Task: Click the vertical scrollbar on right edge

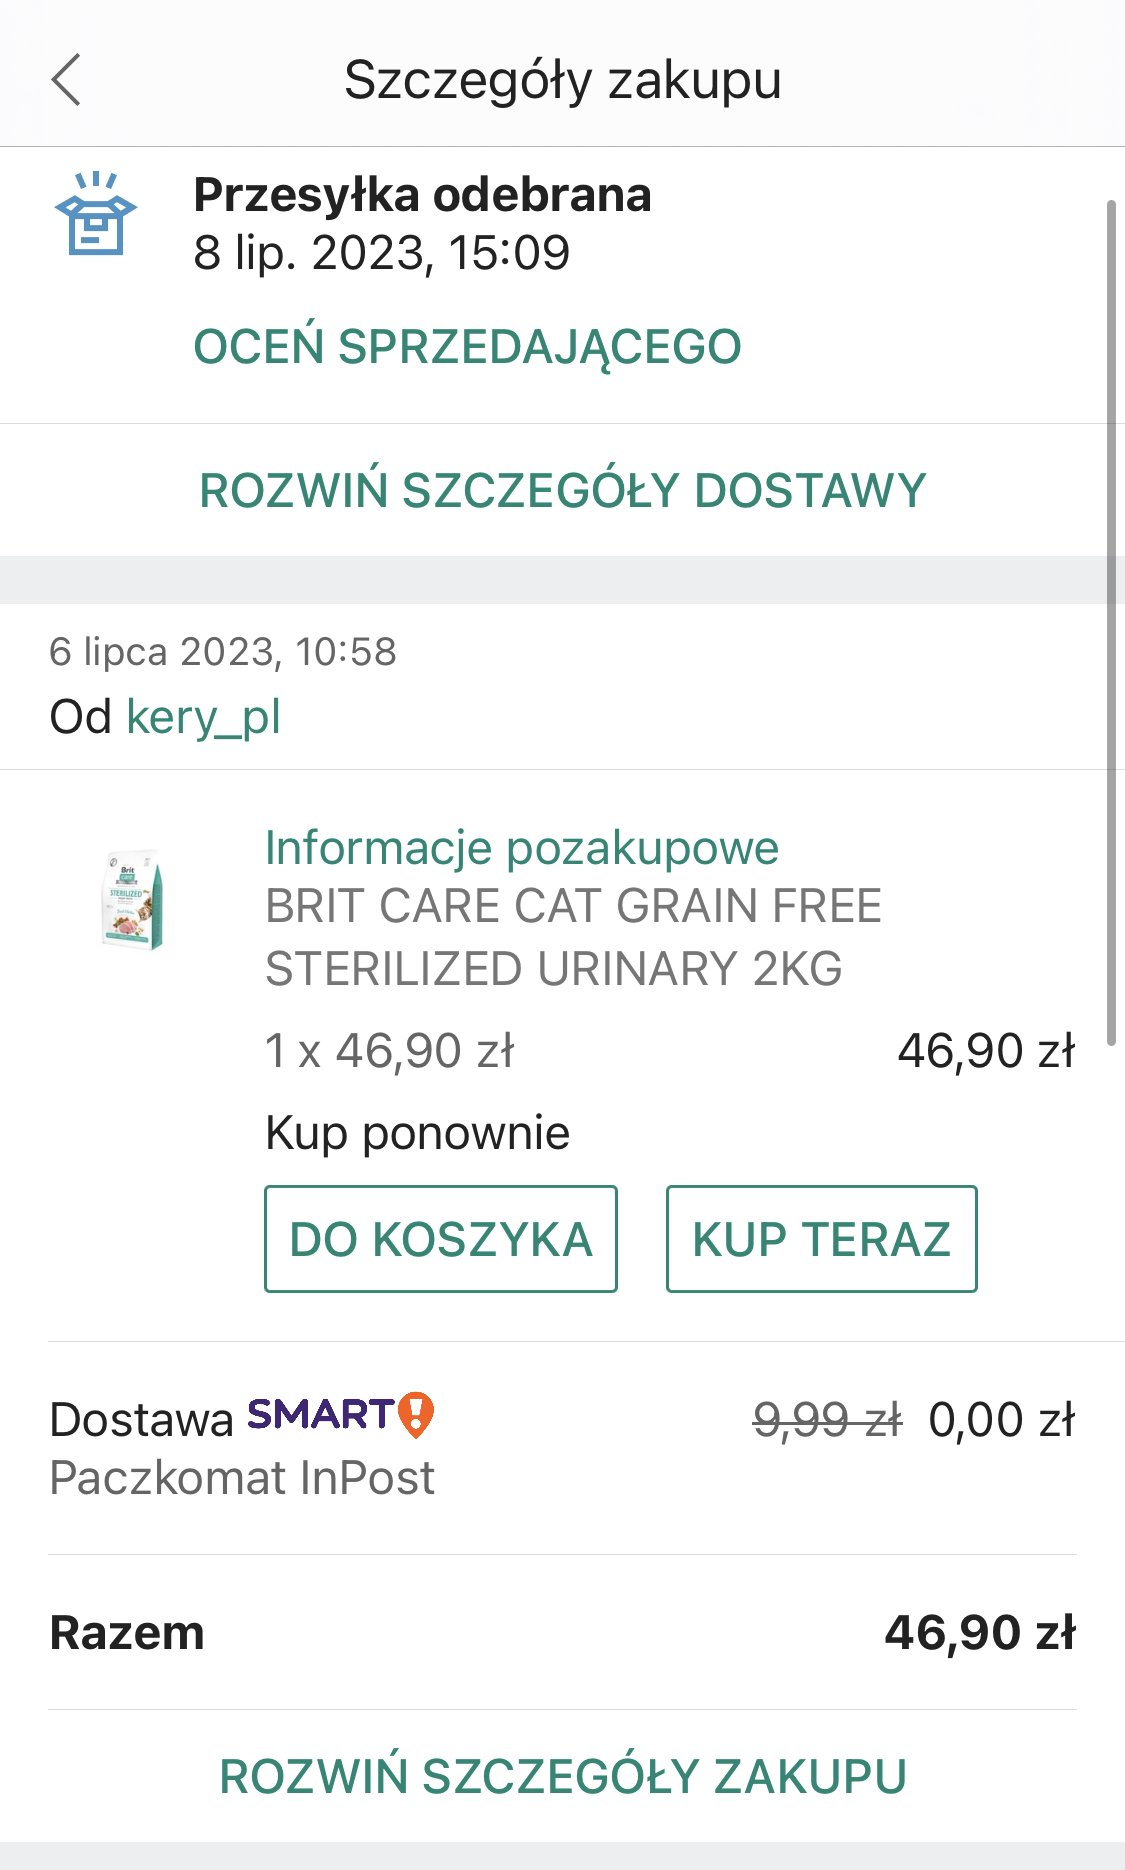Action: coord(1111,622)
